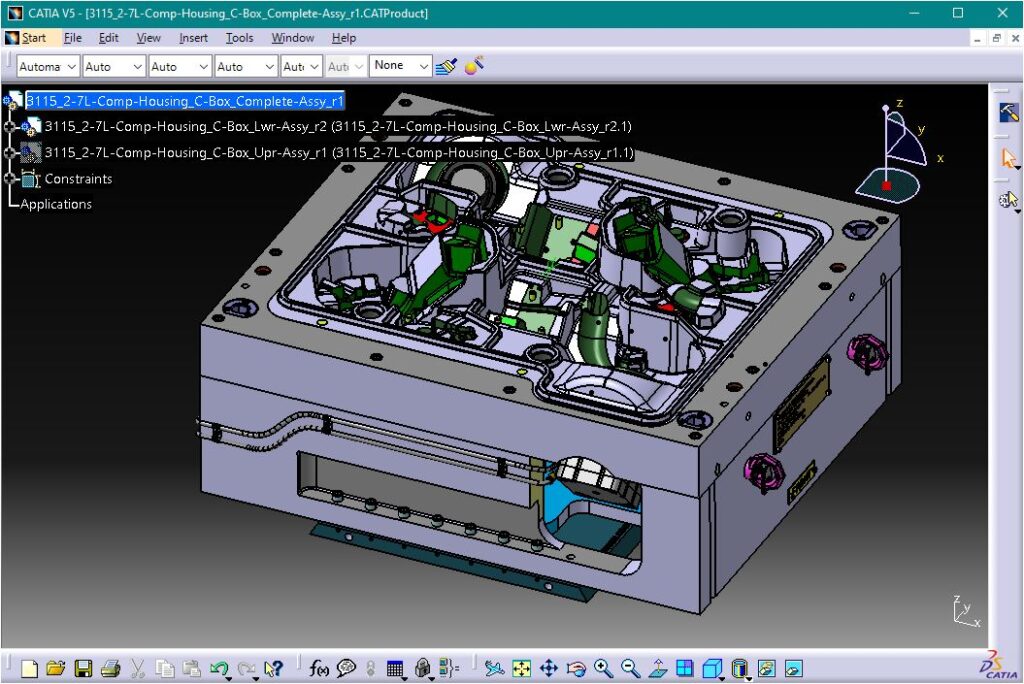Click the compass red manipulation handle
This screenshot has height=684, width=1024.
coord(886,186)
